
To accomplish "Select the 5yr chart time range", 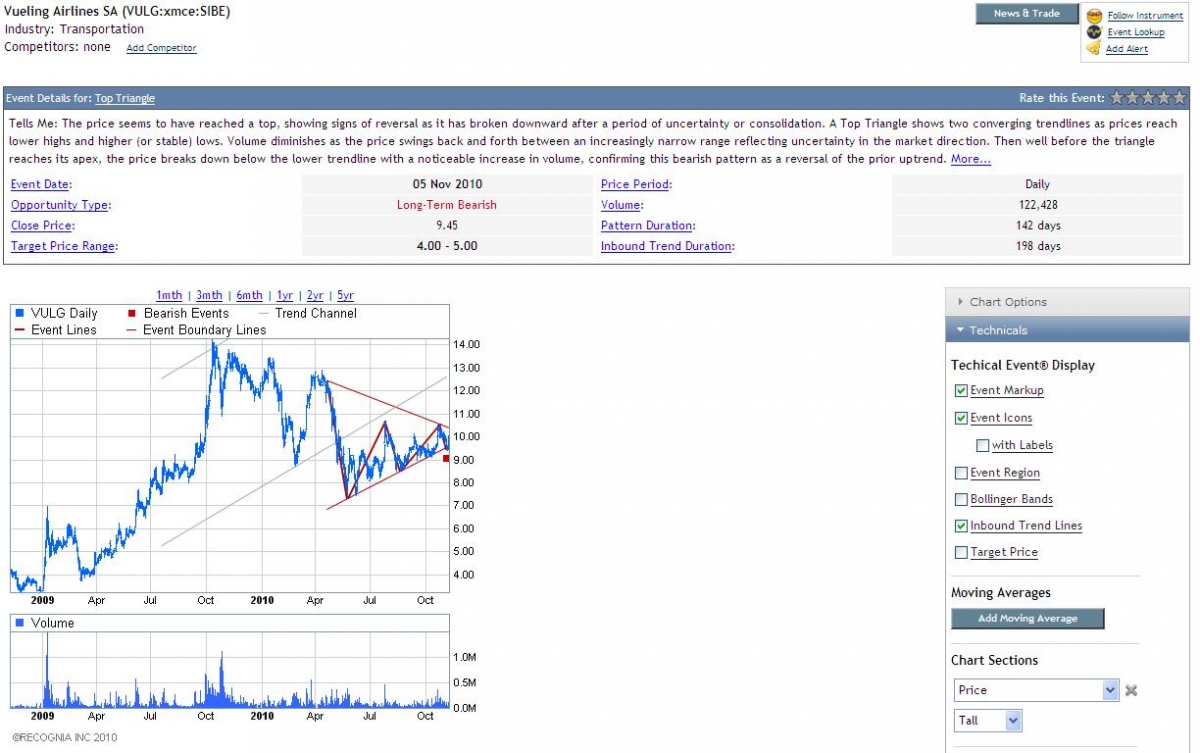I will coord(345,295).
